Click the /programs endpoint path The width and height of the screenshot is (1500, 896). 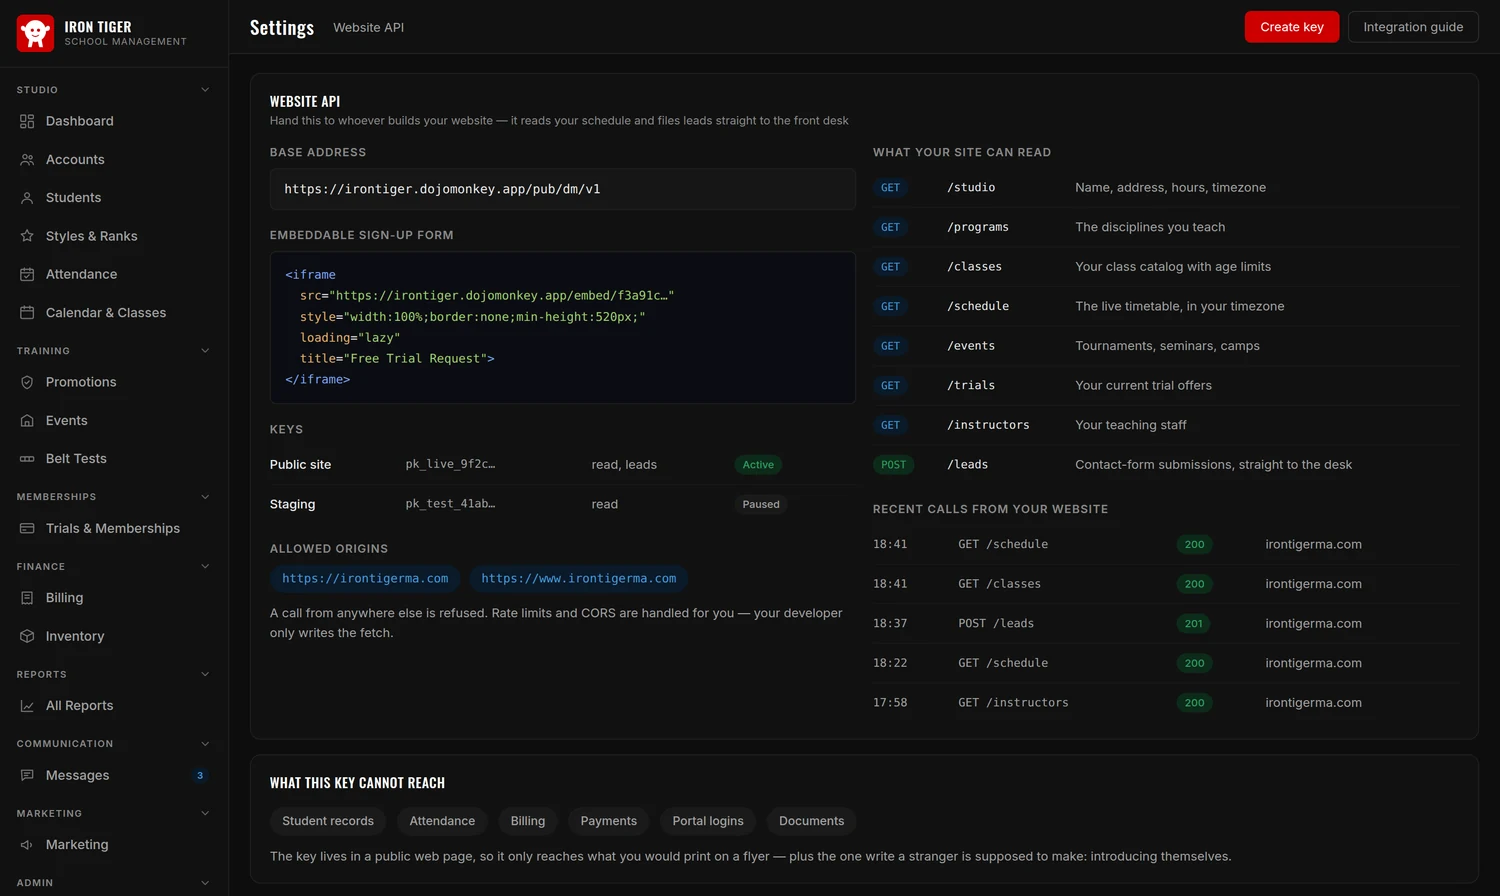pos(978,227)
